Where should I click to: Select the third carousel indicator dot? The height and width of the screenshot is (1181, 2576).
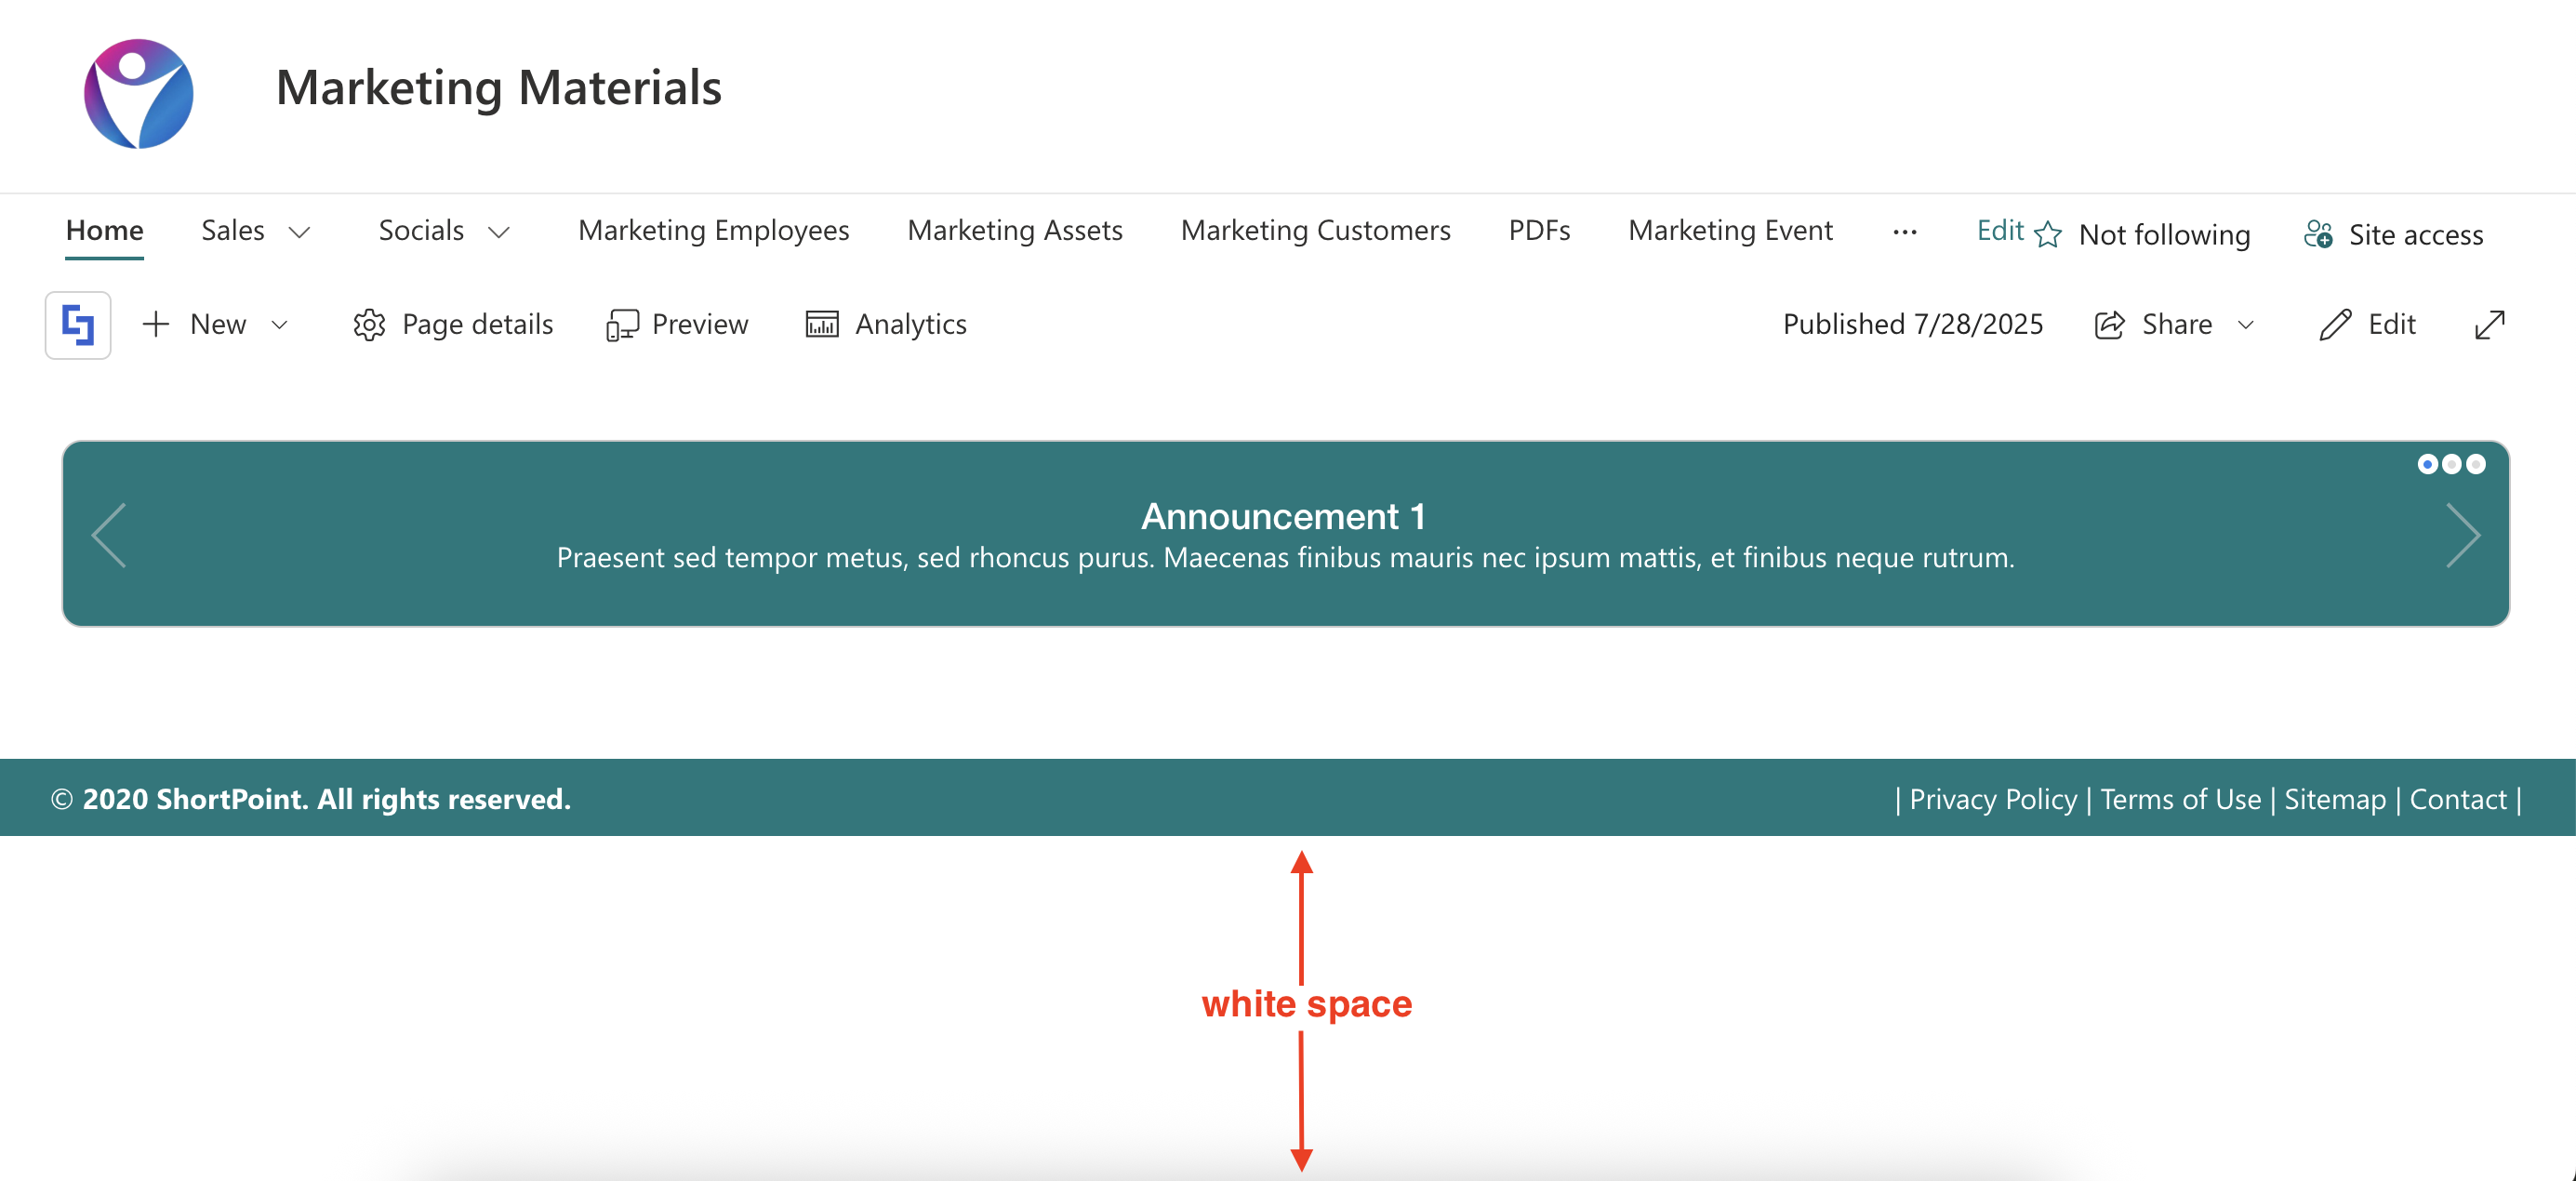click(x=2476, y=464)
